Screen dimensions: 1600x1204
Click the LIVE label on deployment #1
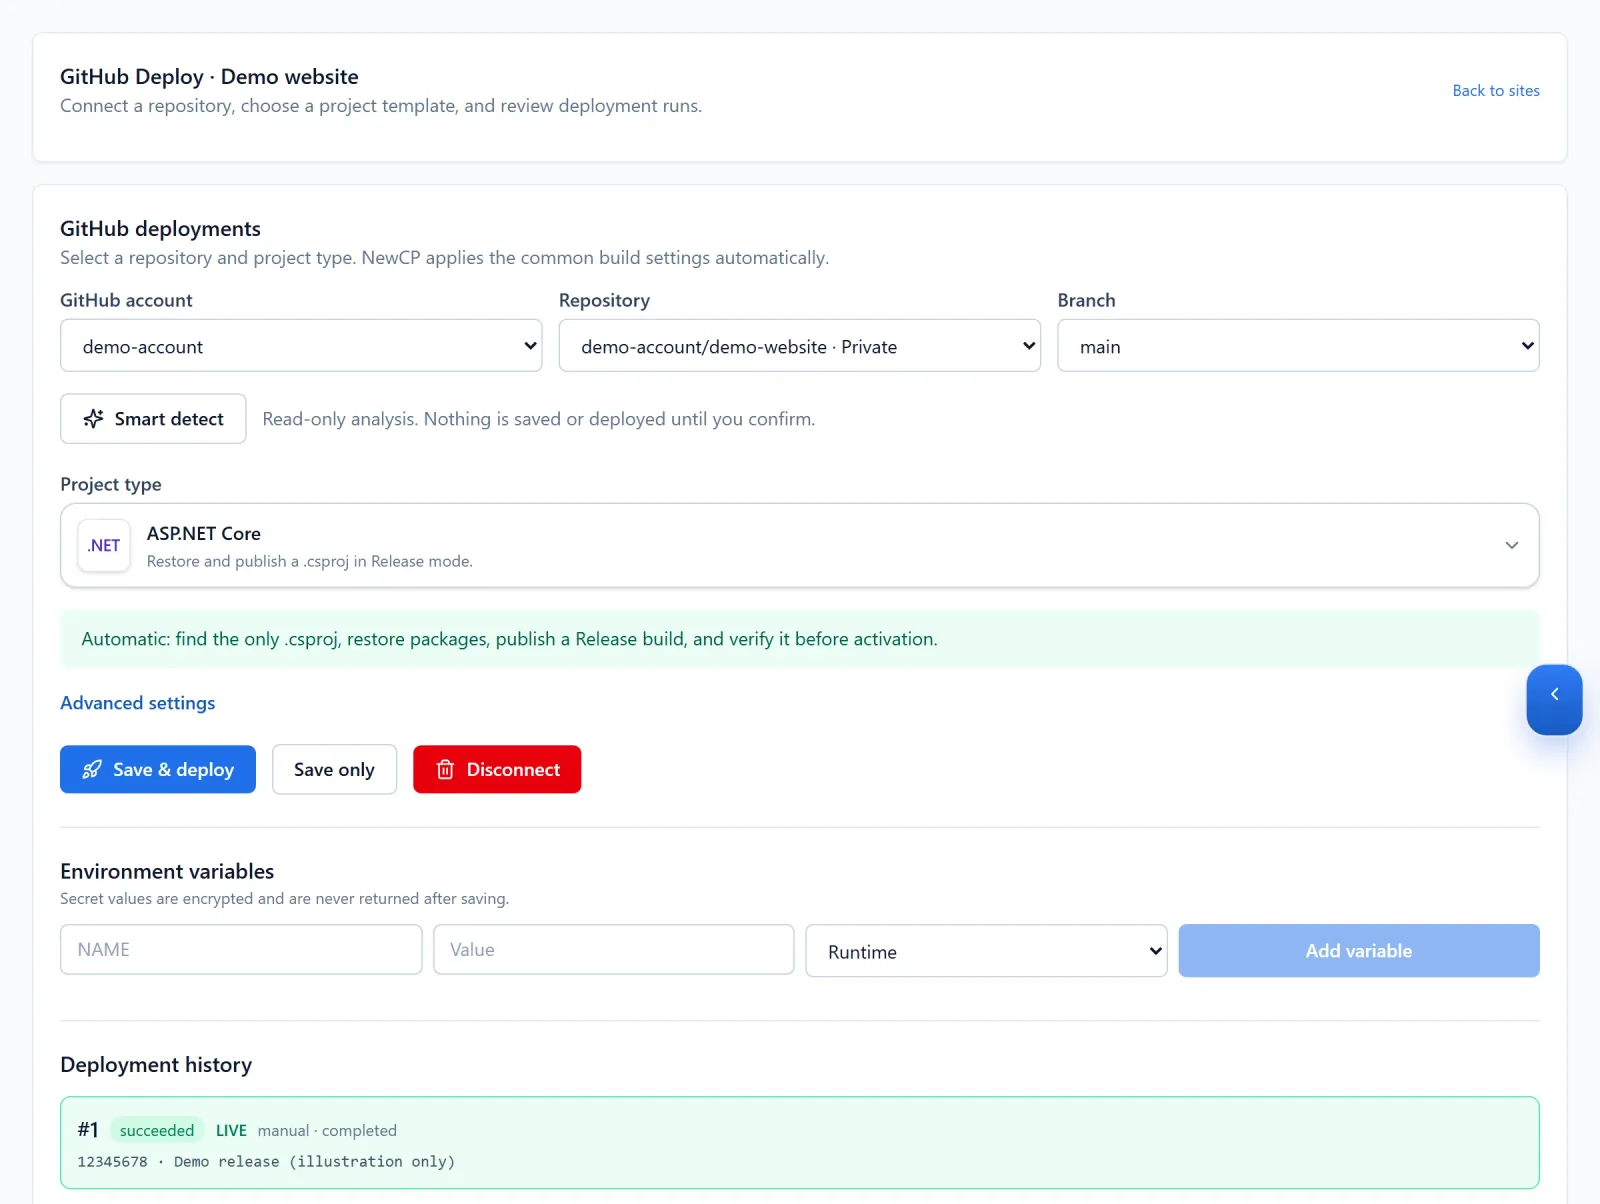coord(231,1130)
